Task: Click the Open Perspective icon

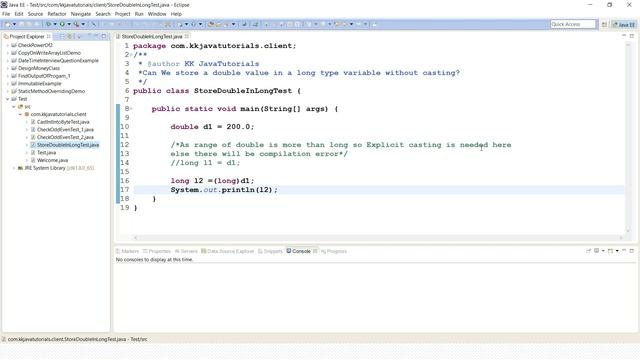Action: [604, 24]
